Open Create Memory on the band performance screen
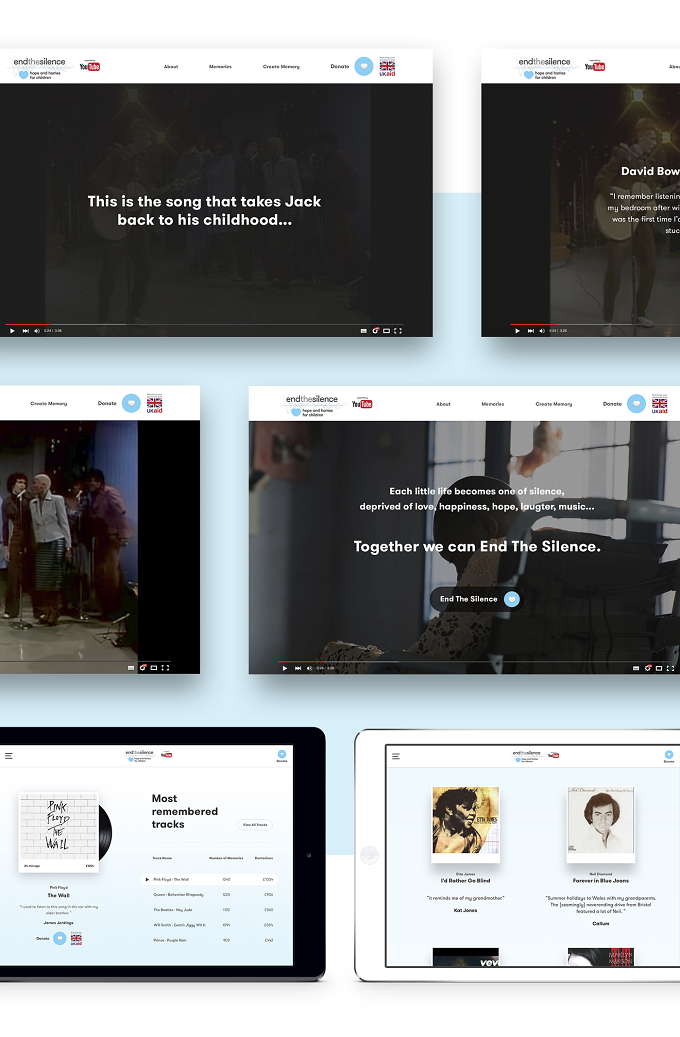680x1037 pixels. (48, 403)
